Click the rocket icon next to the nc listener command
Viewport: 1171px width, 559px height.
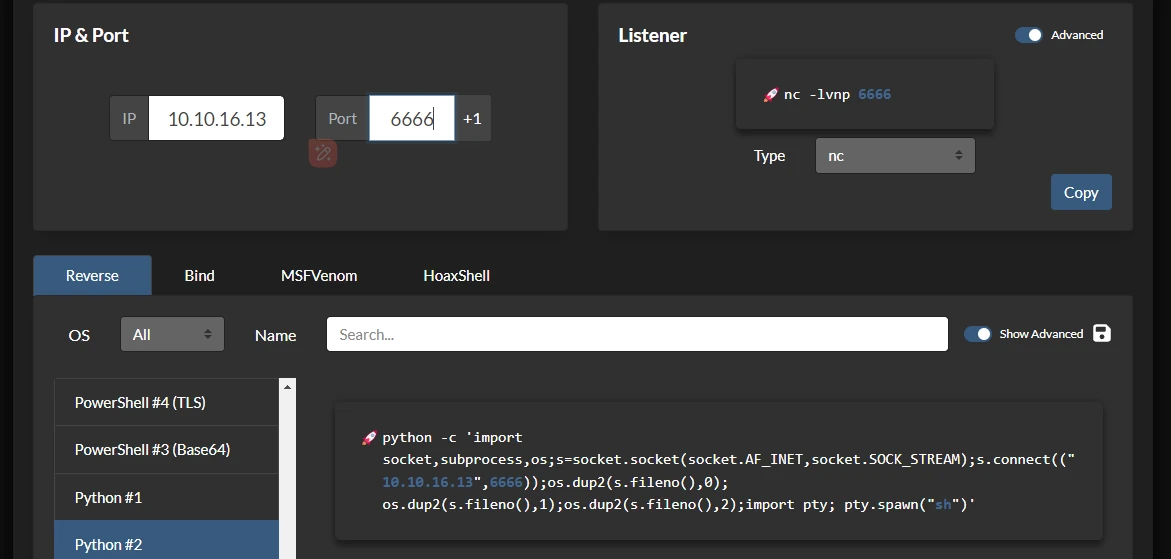click(x=770, y=95)
